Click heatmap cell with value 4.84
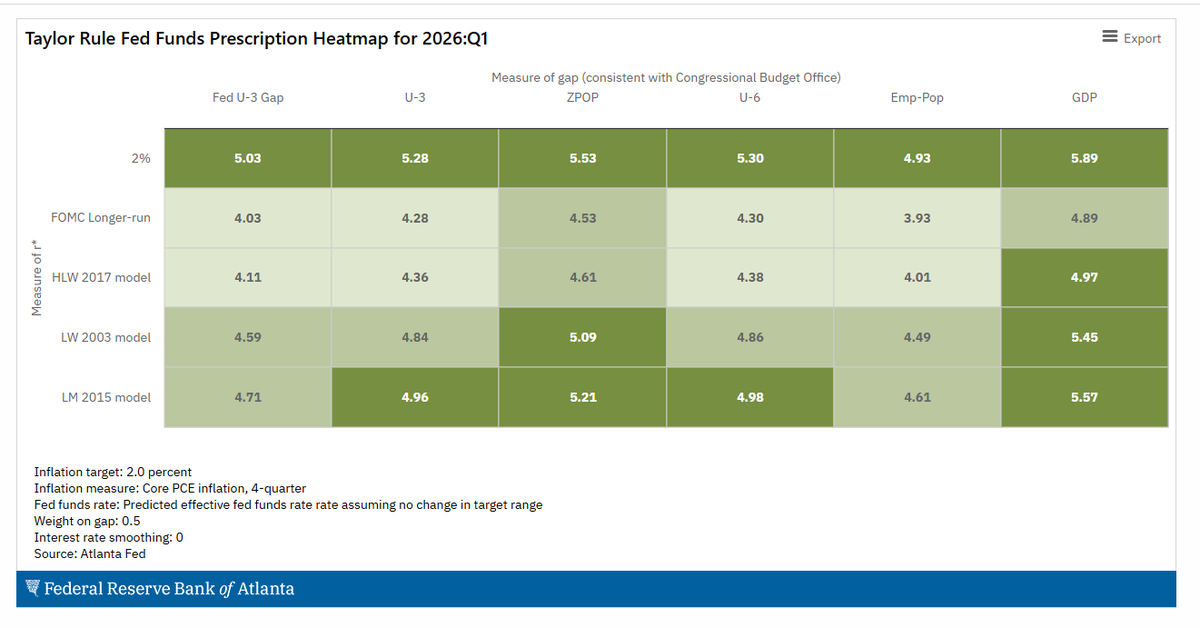 pyautogui.click(x=415, y=337)
